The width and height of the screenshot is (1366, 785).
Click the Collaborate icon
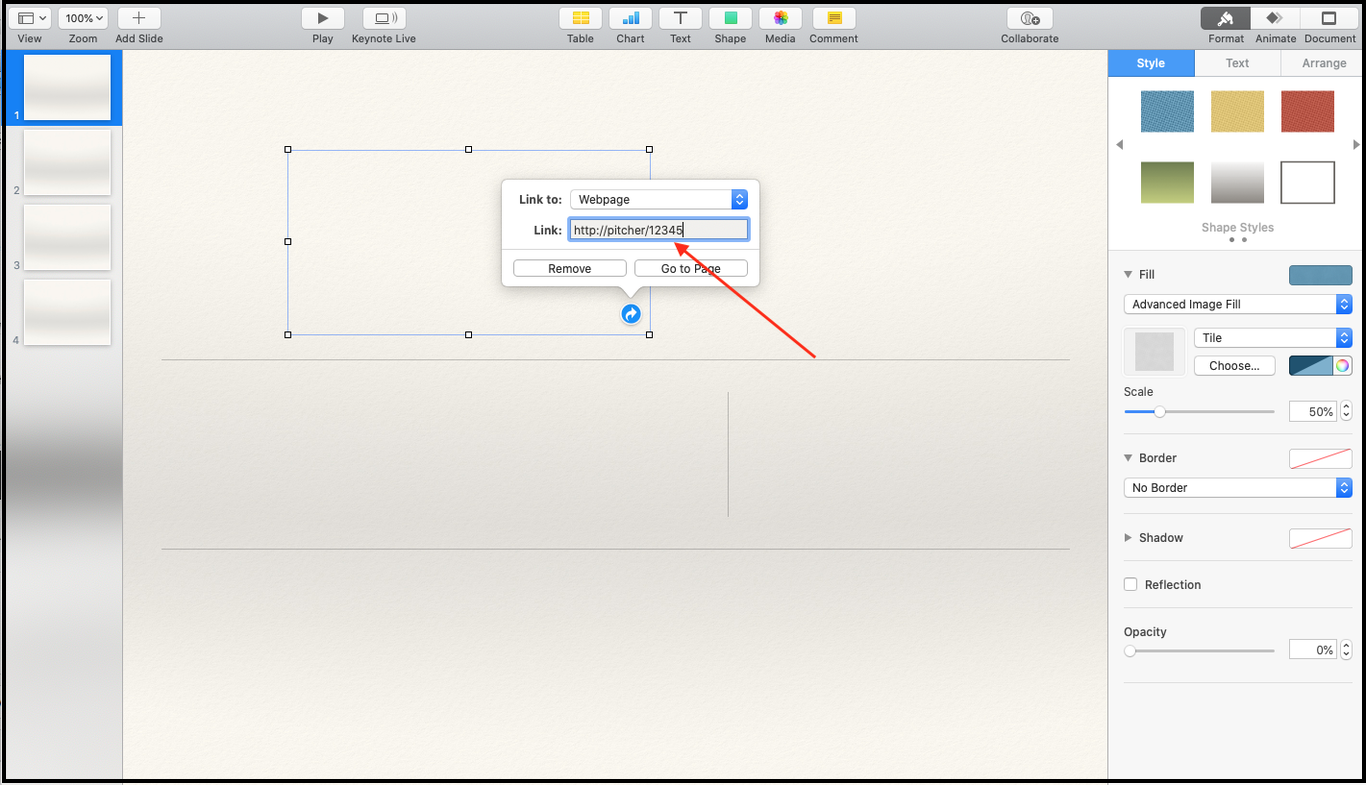pyautogui.click(x=1029, y=18)
